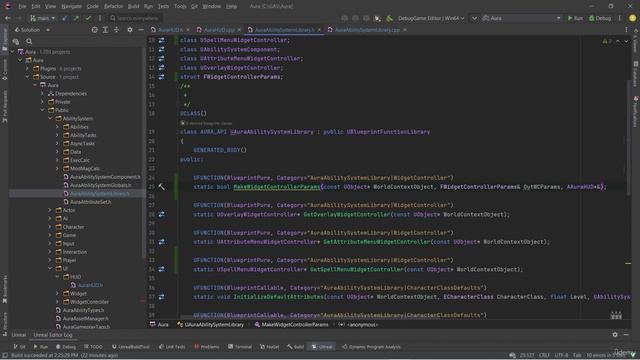Collapse the AbilitySystem folder
This screenshot has height=360, width=640.
(x=50, y=118)
